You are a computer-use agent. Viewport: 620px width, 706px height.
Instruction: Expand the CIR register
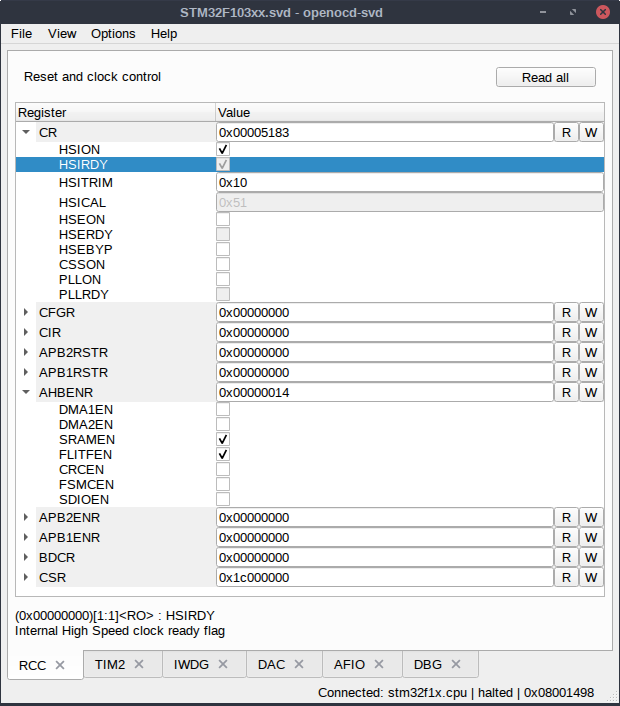coord(26,332)
